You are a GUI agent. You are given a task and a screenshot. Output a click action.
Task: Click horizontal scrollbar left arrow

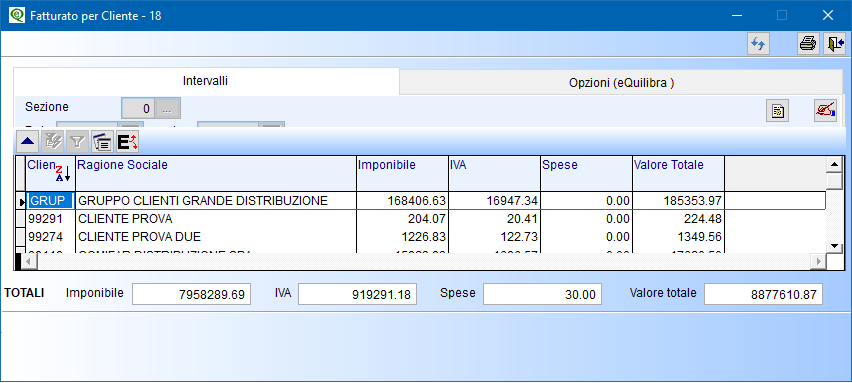(29, 261)
